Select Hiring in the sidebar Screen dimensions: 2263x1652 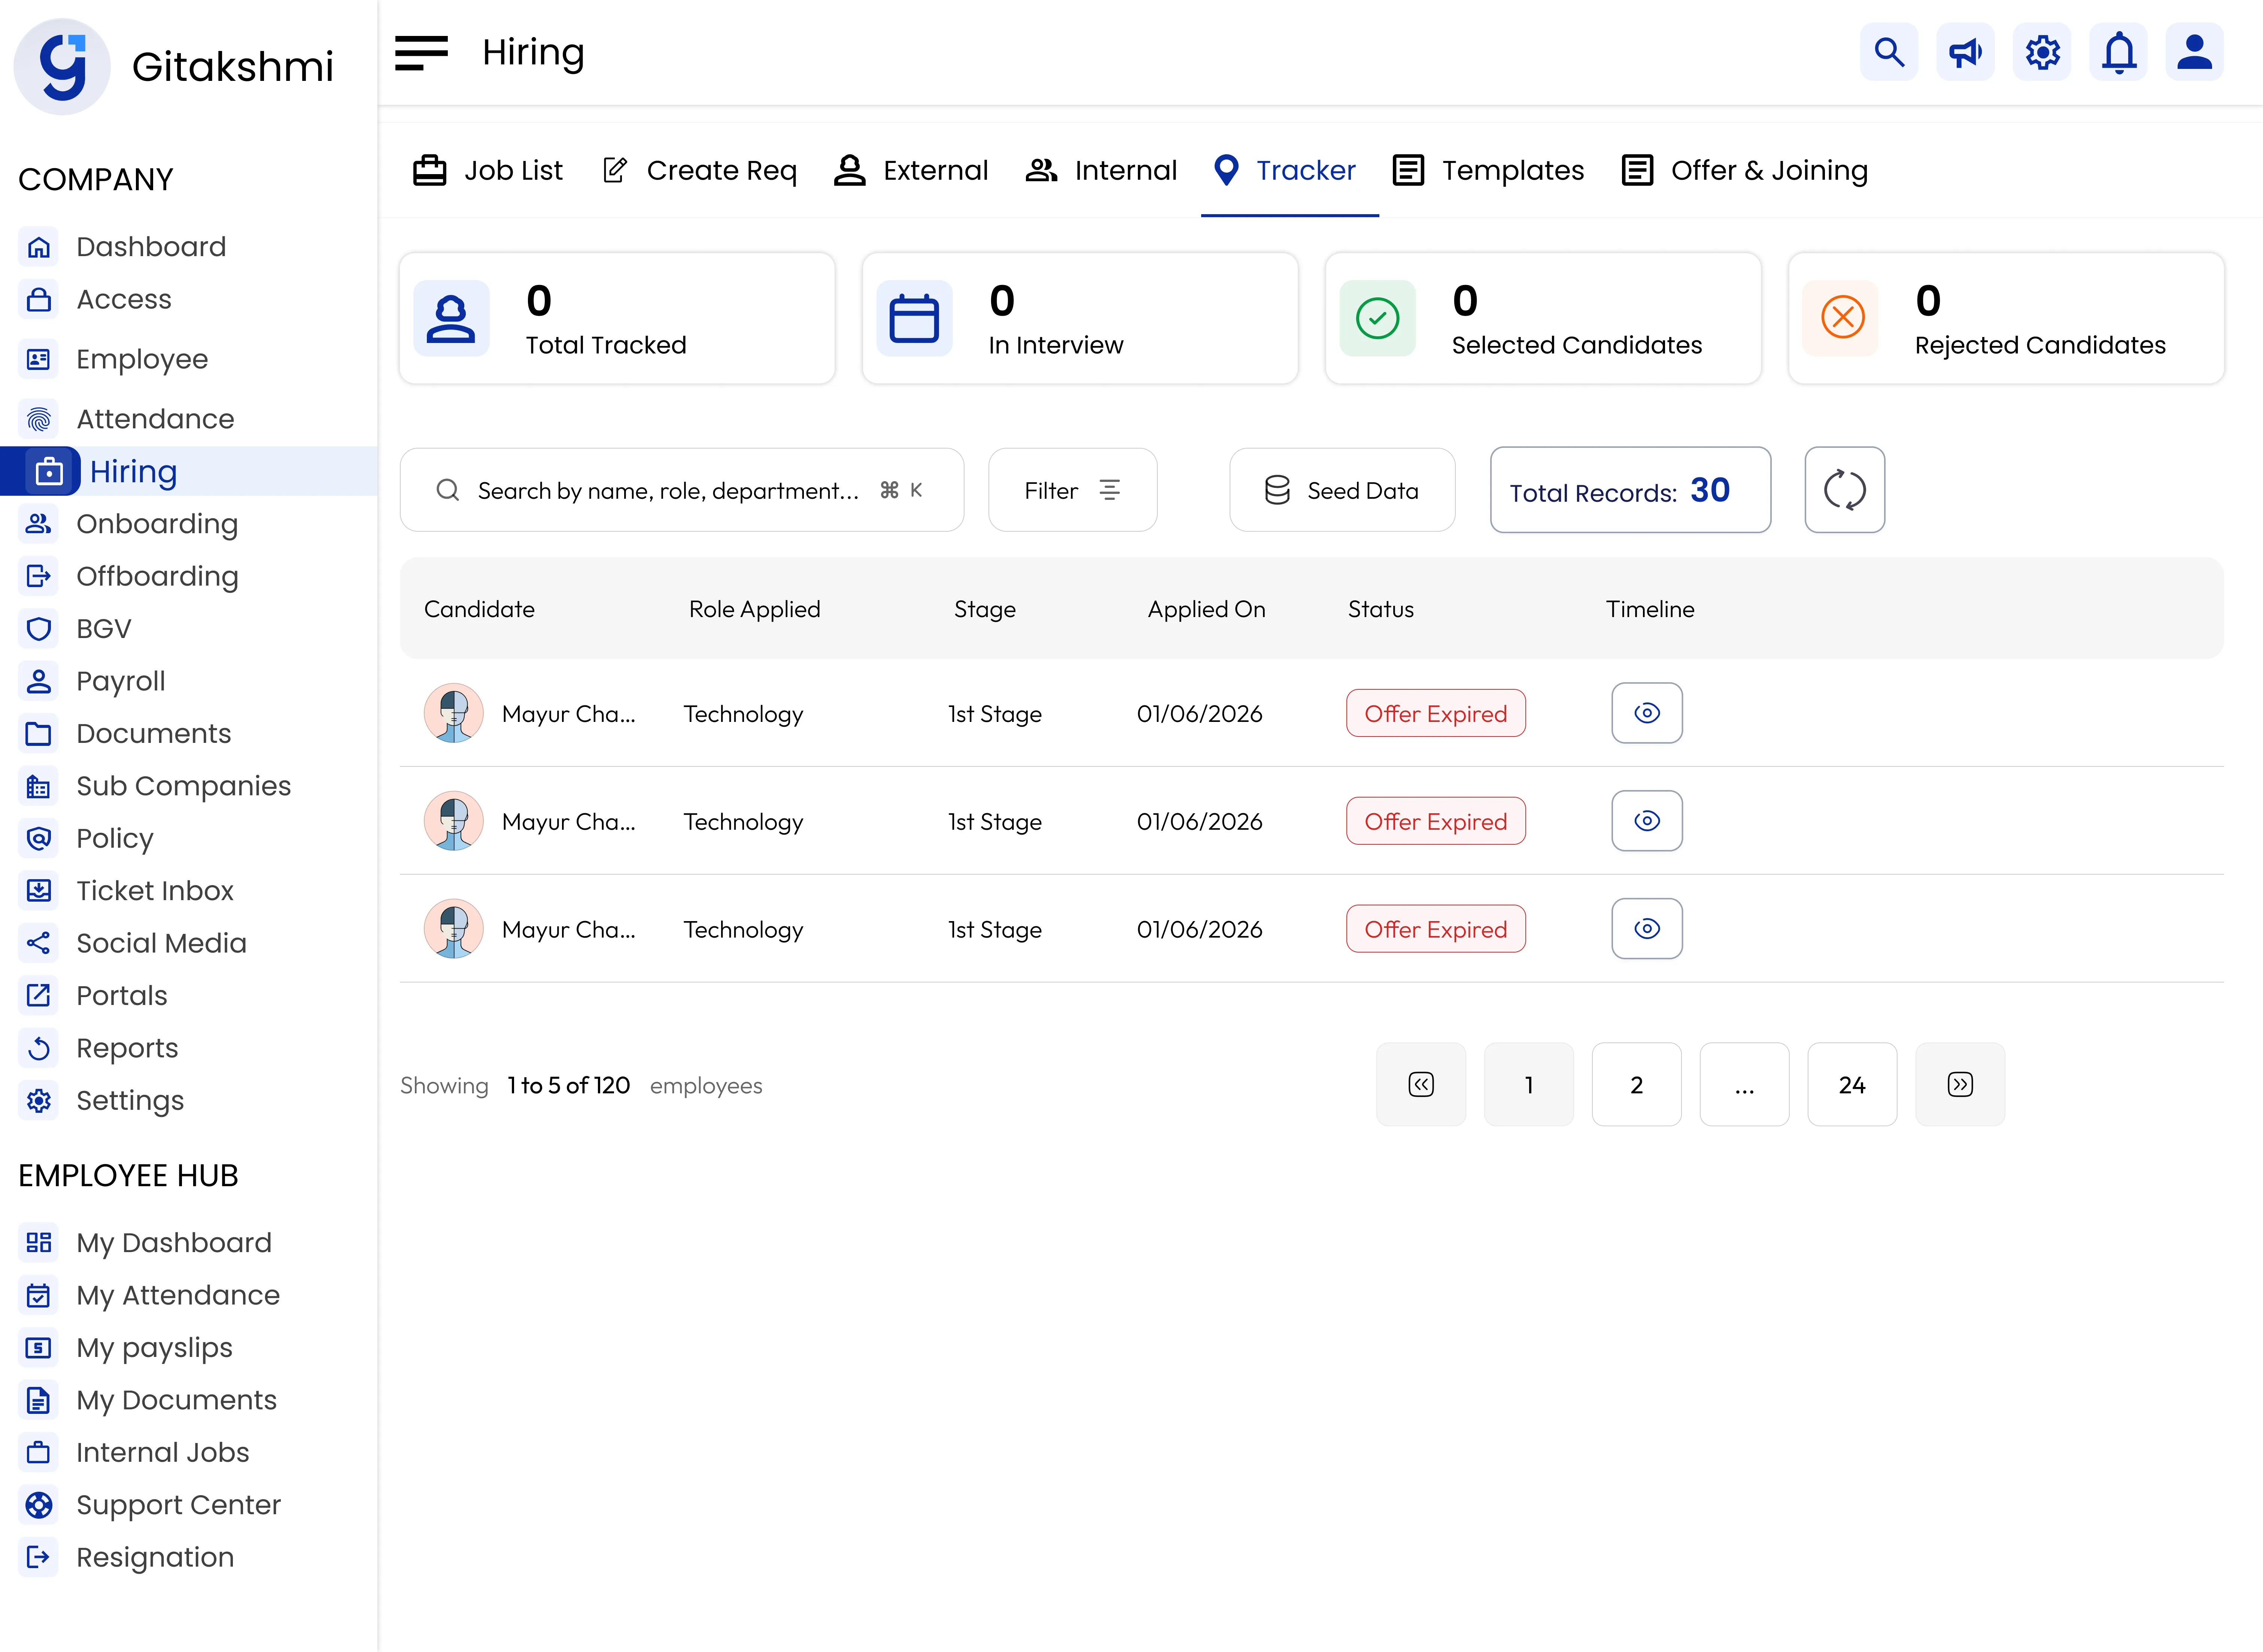tap(189, 471)
